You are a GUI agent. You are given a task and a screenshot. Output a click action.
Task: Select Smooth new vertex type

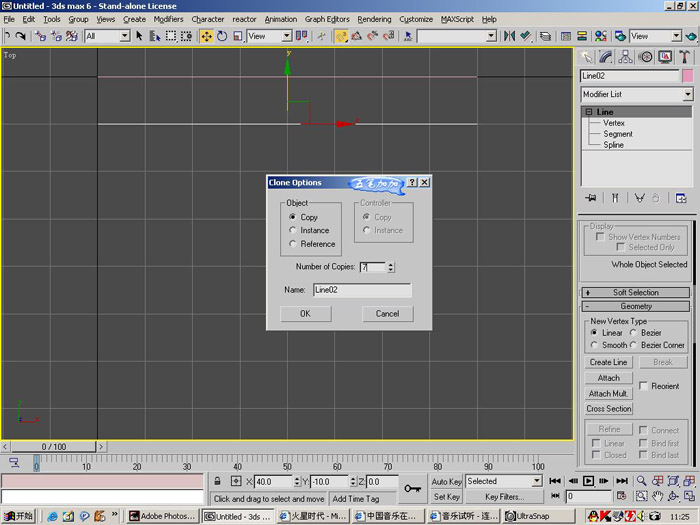pyautogui.click(x=594, y=345)
